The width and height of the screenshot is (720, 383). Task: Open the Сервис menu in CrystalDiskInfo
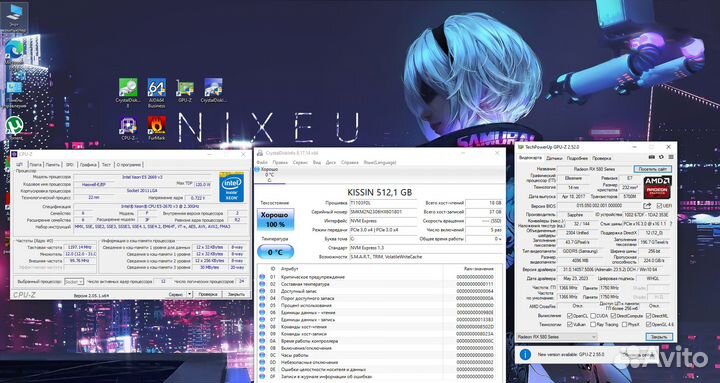coord(300,163)
